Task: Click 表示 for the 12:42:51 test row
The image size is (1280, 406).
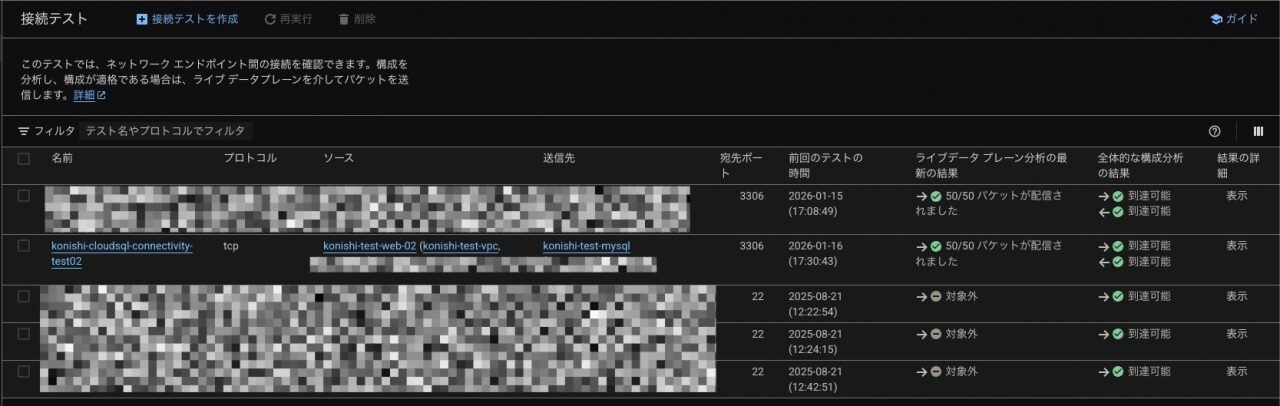Action: click(x=1236, y=371)
